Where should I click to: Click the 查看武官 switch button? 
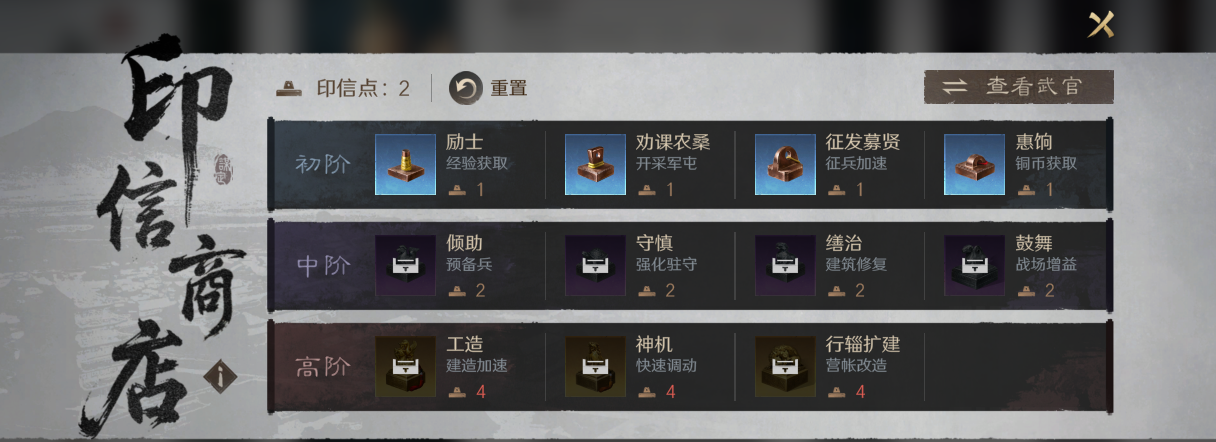1019,87
